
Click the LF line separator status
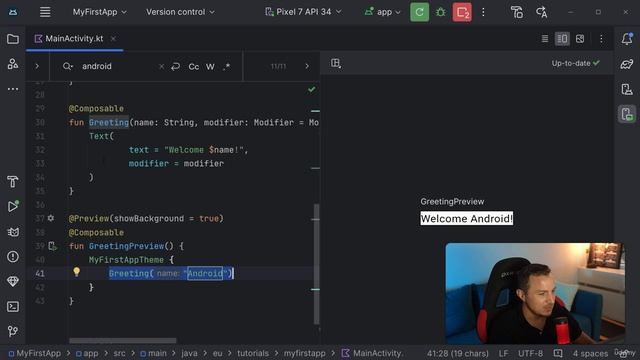(503, 353)
